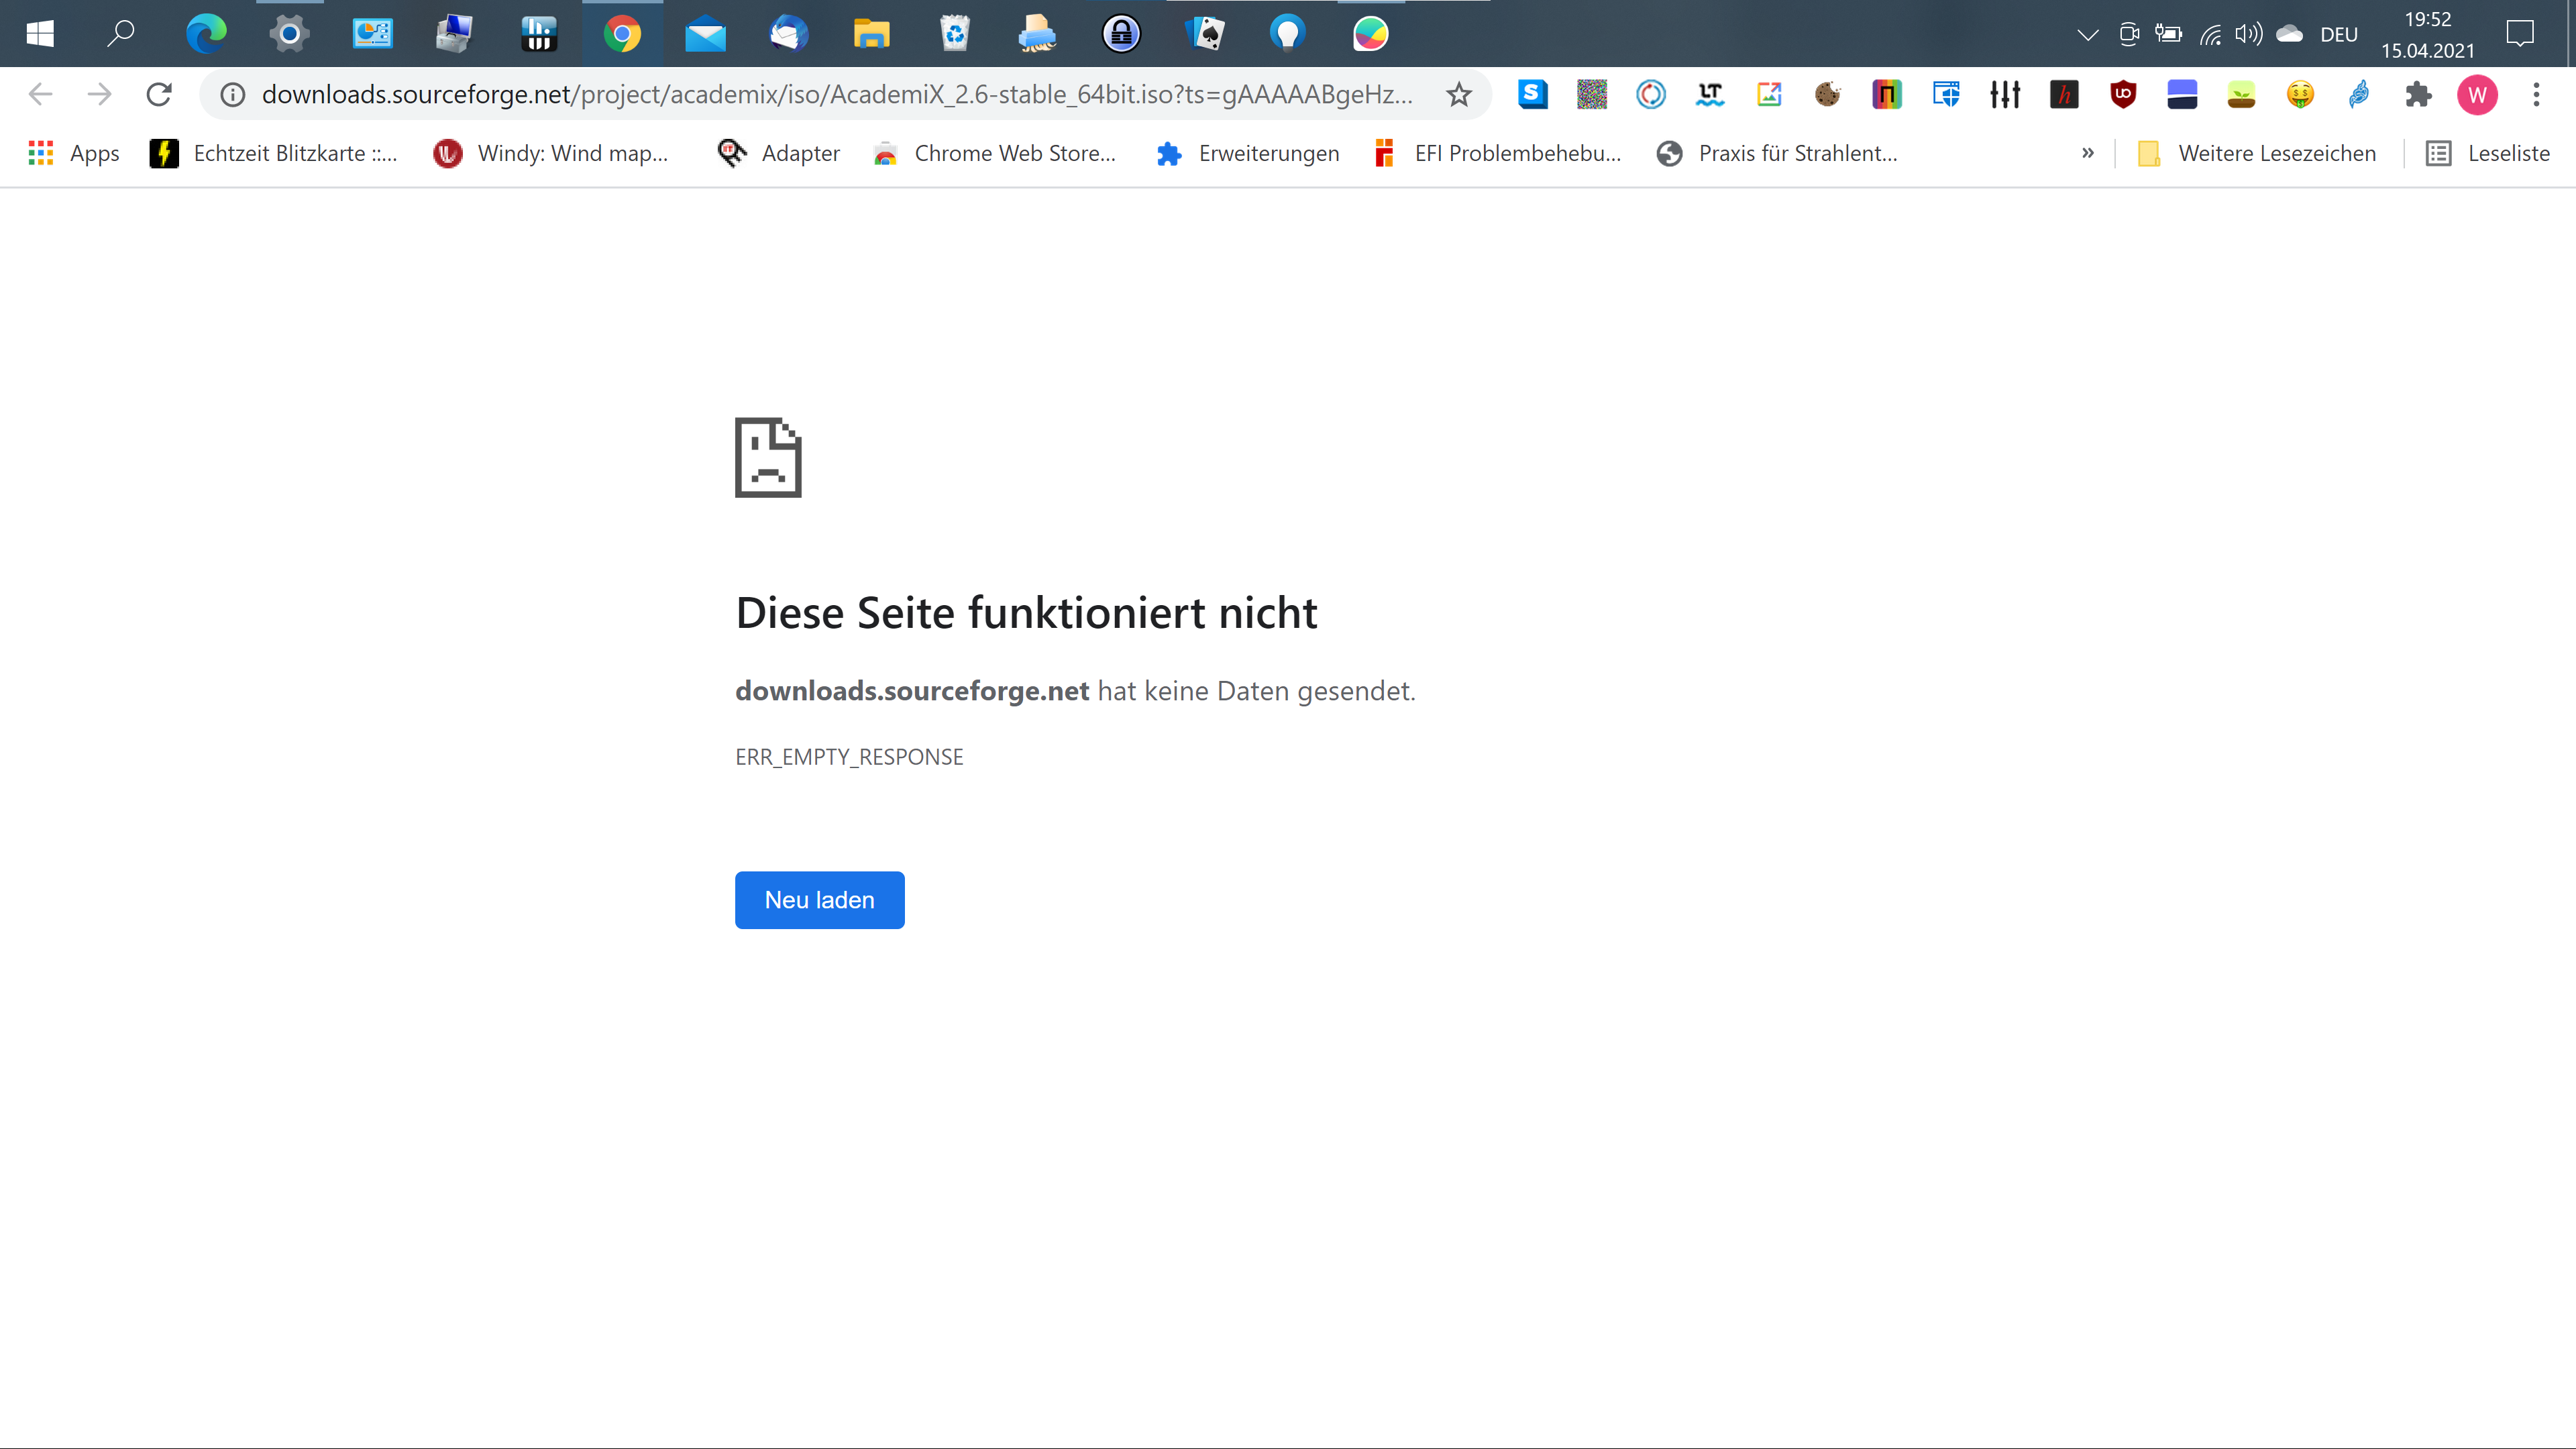Viewport: 2576px width, 1449px height.
Task: Open the Leseliste reading list
Action: point(2488,153)
